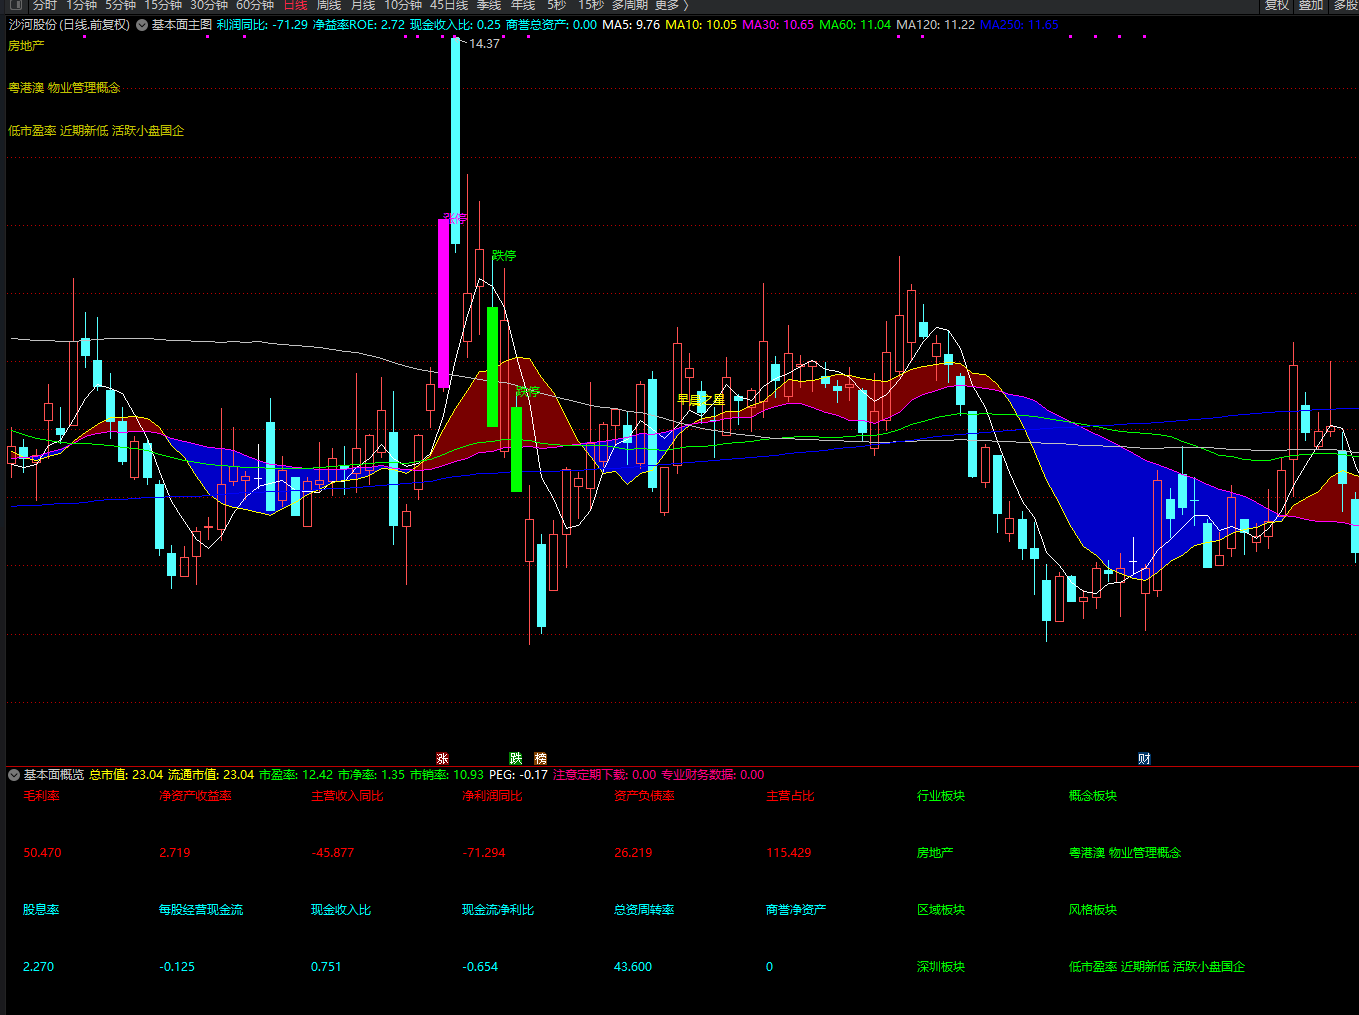Click the blue 财 event marker icon
The image size is (1359, 1015).
[x=1144, y=759]
